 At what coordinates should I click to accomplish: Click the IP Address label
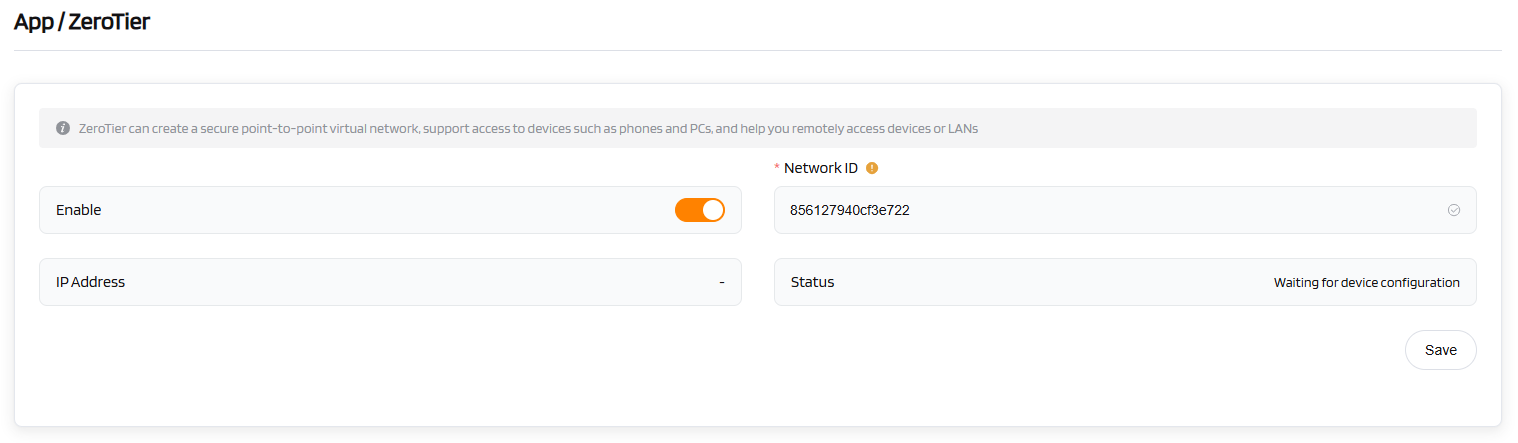(90, 282)
